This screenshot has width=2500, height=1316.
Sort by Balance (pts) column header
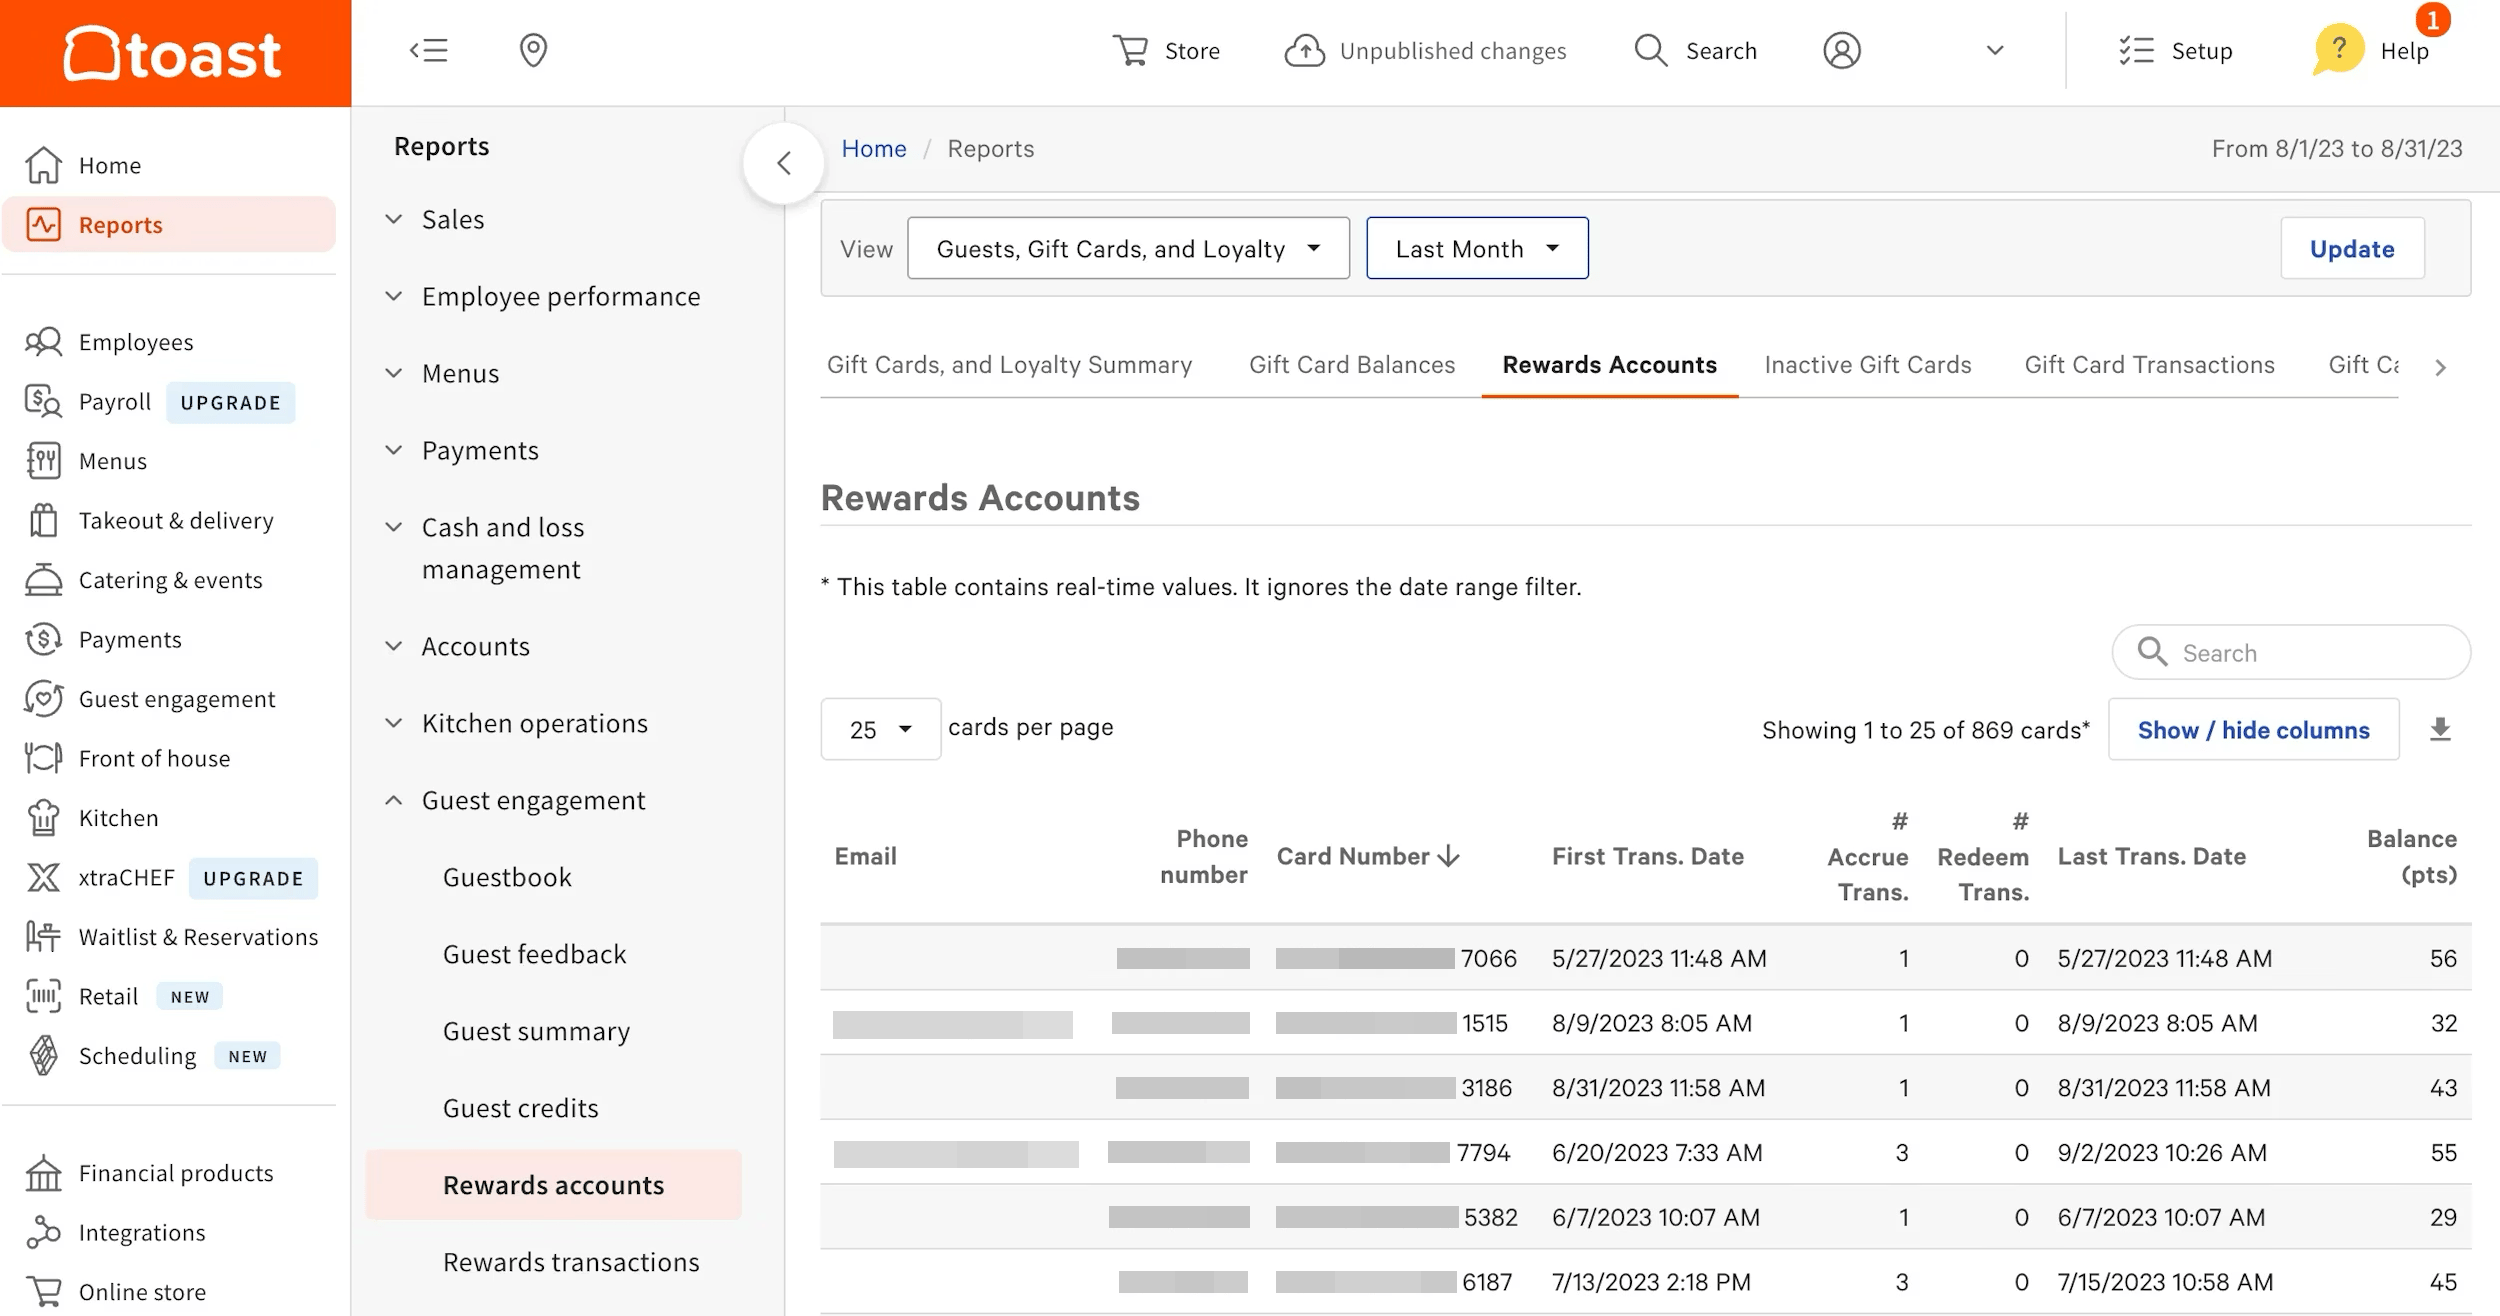click(2411, 856)
